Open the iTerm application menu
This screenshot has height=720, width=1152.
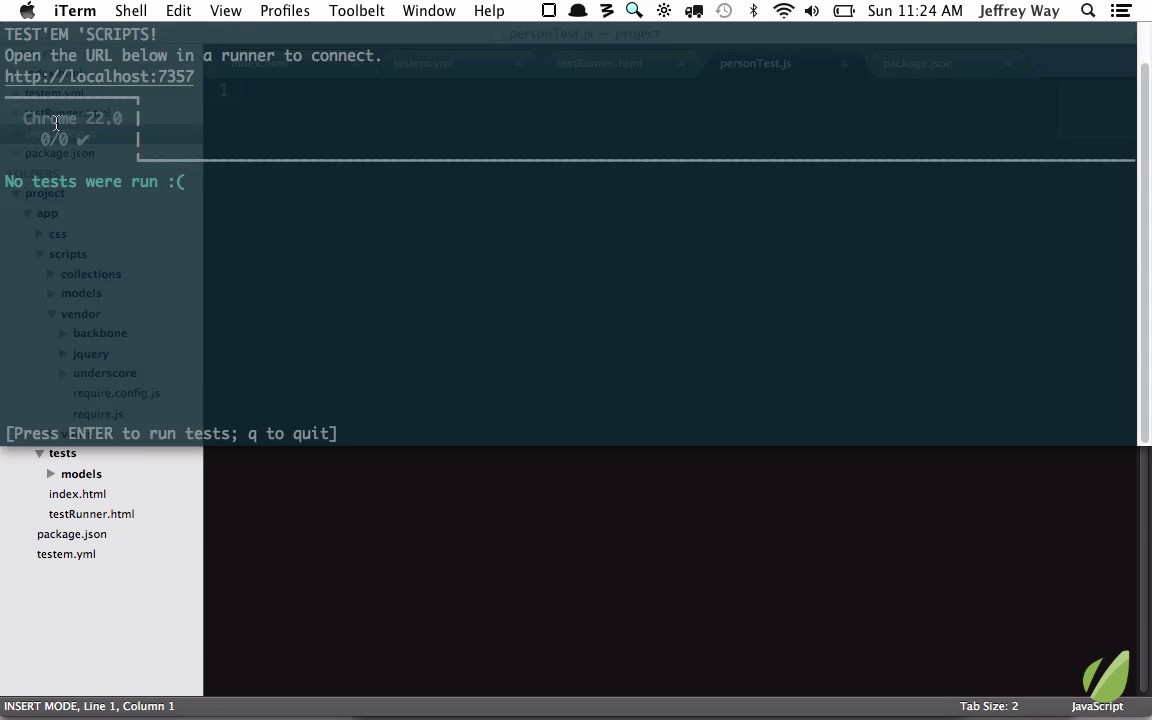[x=75, y=10]
